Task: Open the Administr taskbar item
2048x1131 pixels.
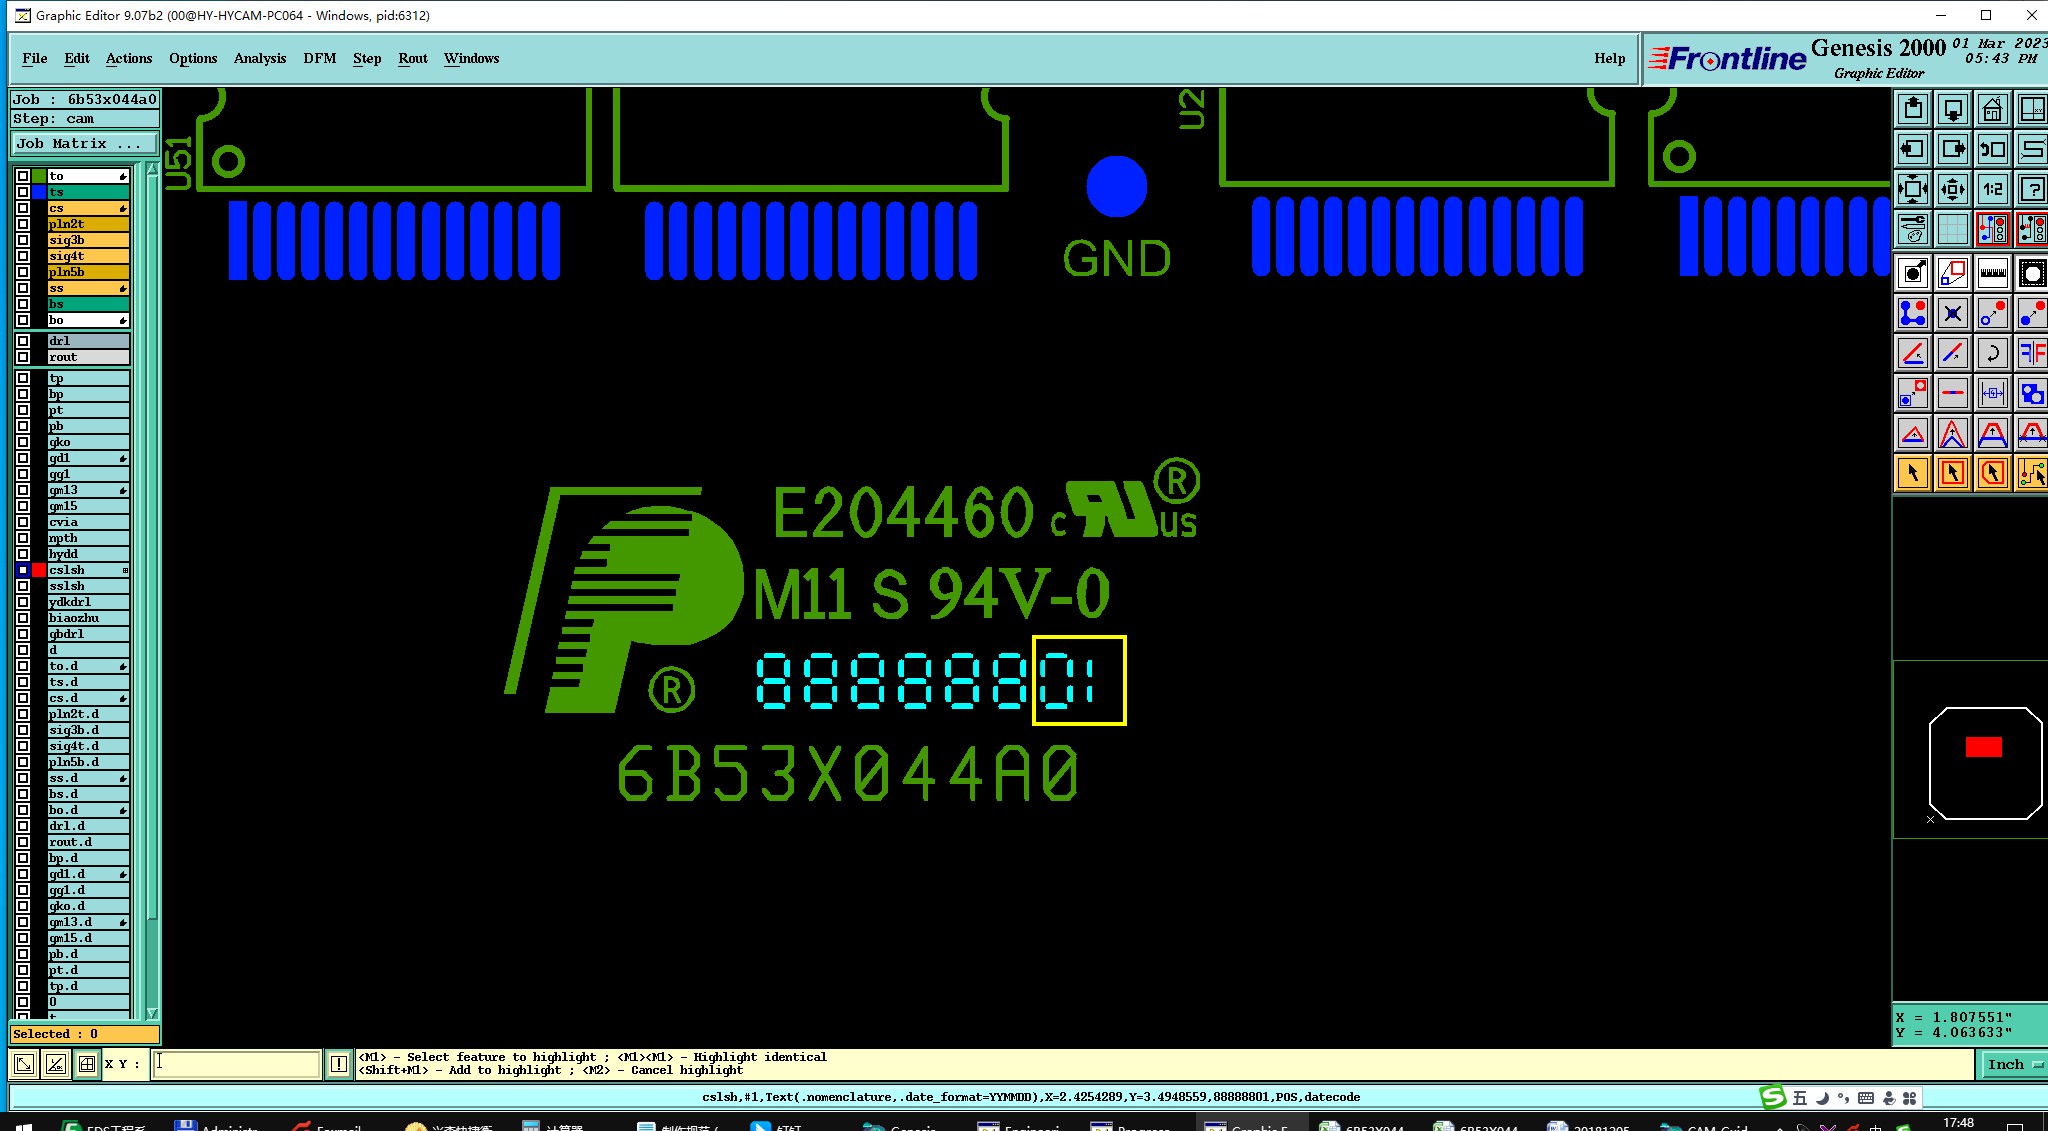Action: point(218,1126)
